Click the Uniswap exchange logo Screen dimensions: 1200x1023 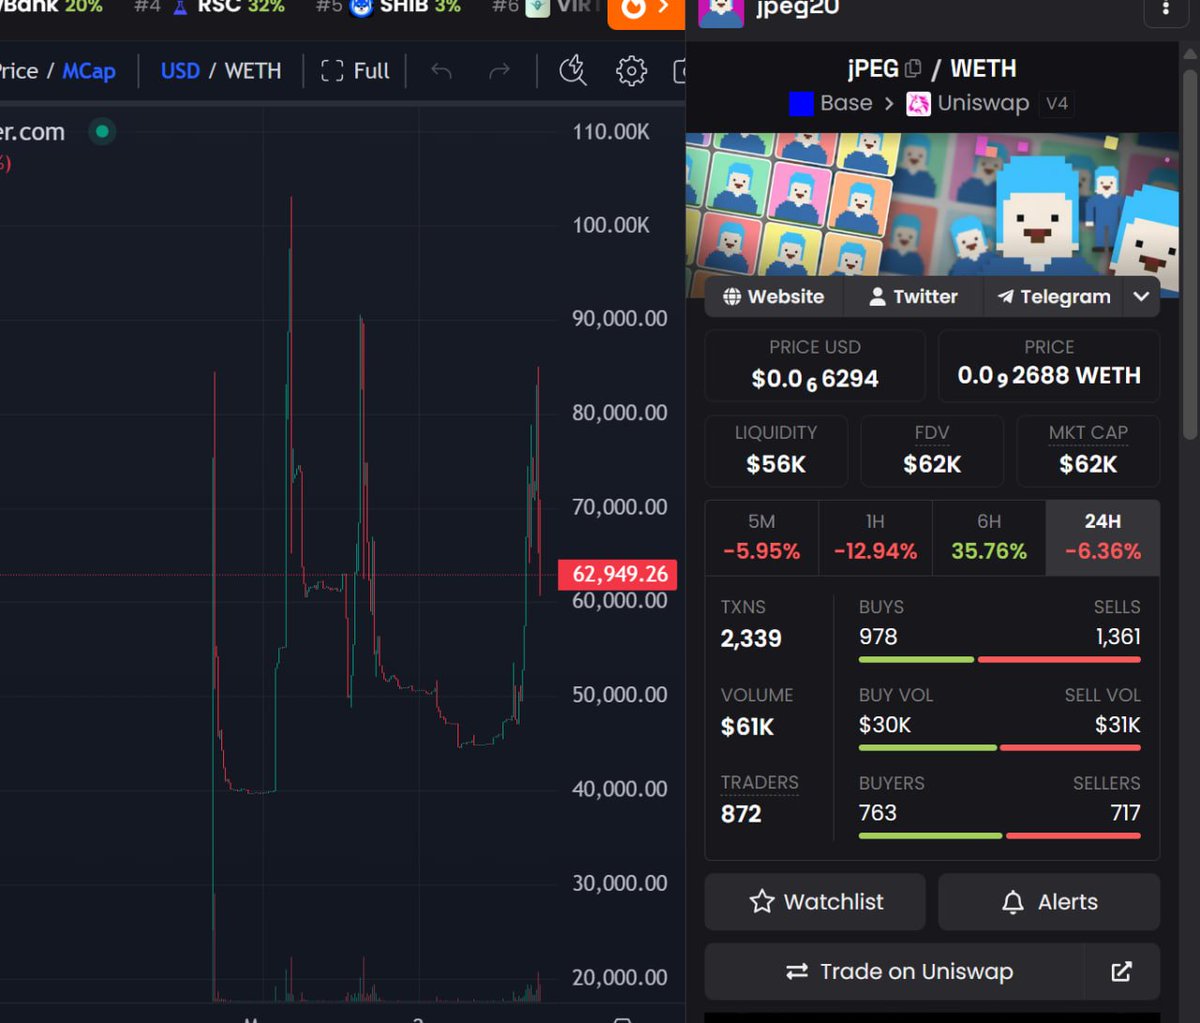[918, 104]
